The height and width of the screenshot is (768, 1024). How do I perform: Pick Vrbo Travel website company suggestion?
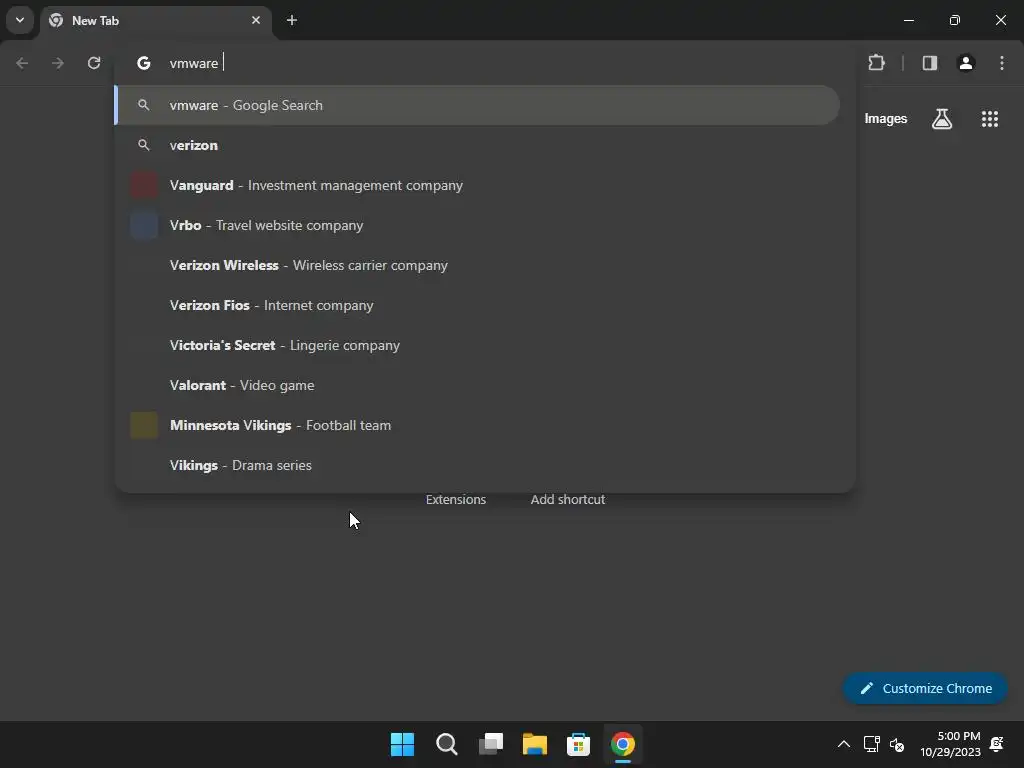point(477,225)
